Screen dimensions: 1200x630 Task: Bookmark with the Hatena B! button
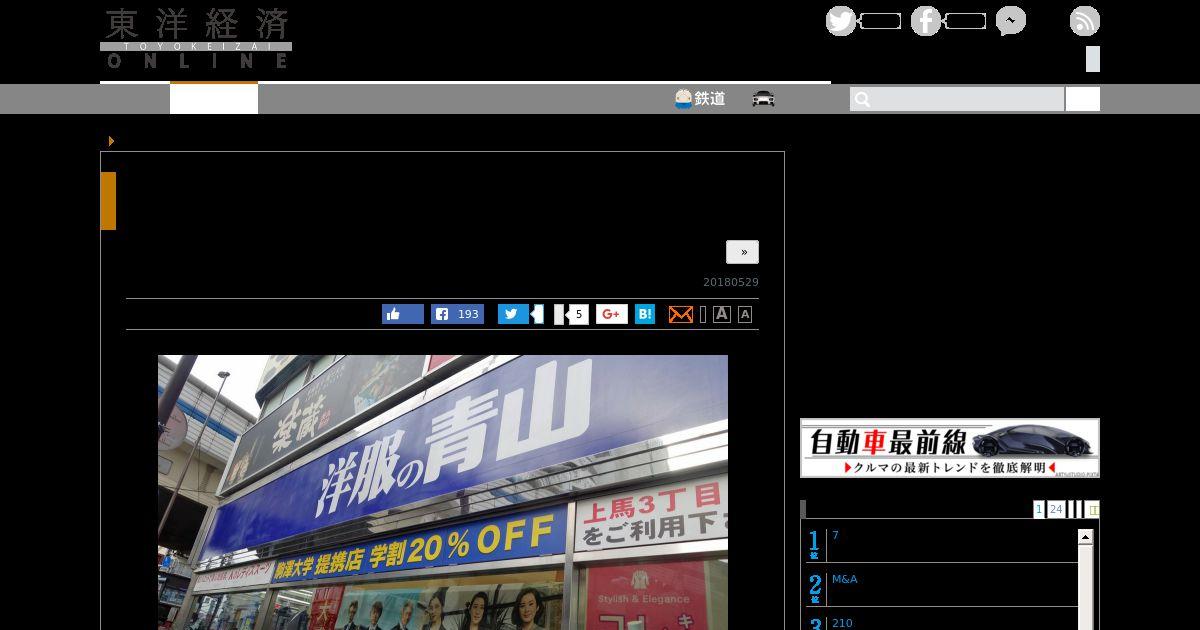coord(645,314)
